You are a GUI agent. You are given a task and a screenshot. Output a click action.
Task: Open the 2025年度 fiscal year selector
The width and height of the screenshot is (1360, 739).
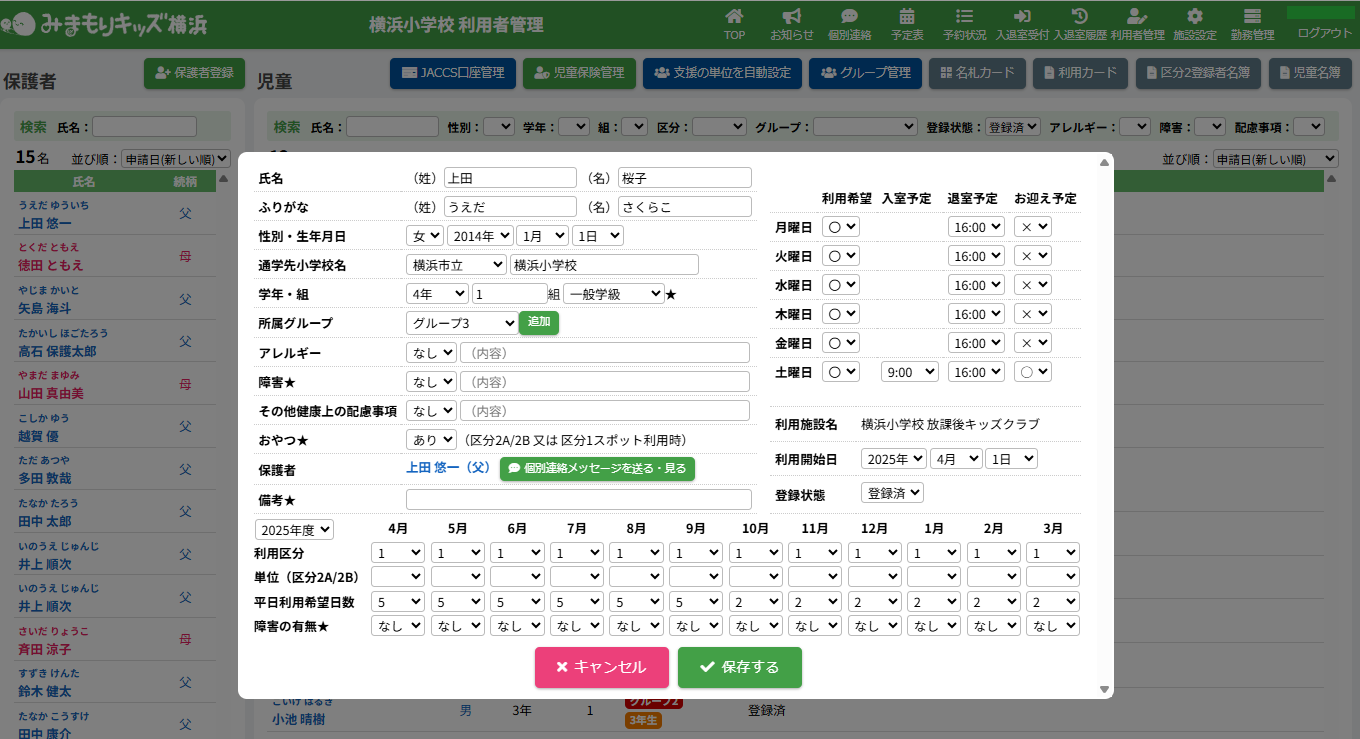294,530
